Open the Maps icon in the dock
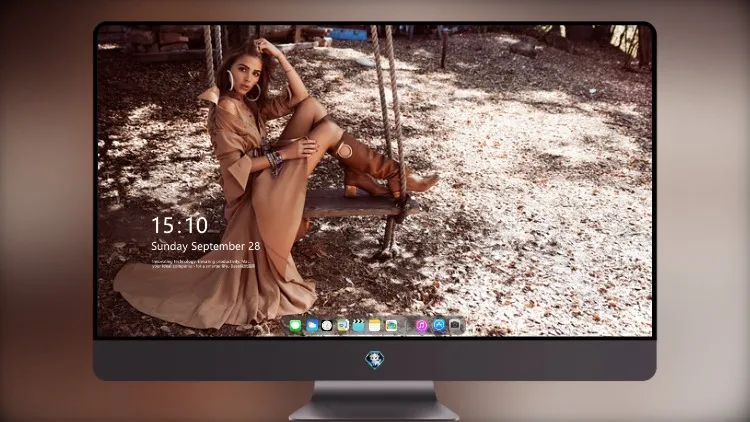The image size is (750, 422). point(342,326)
